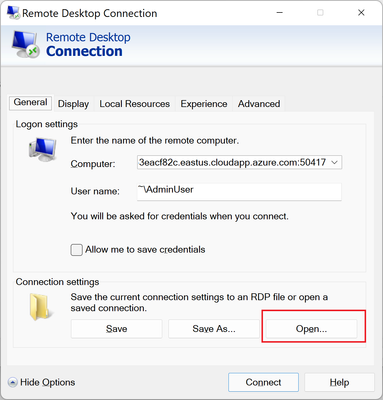Collapse options via Hide Options
This screenshot has width=383, height=400.
click(41, 382)
